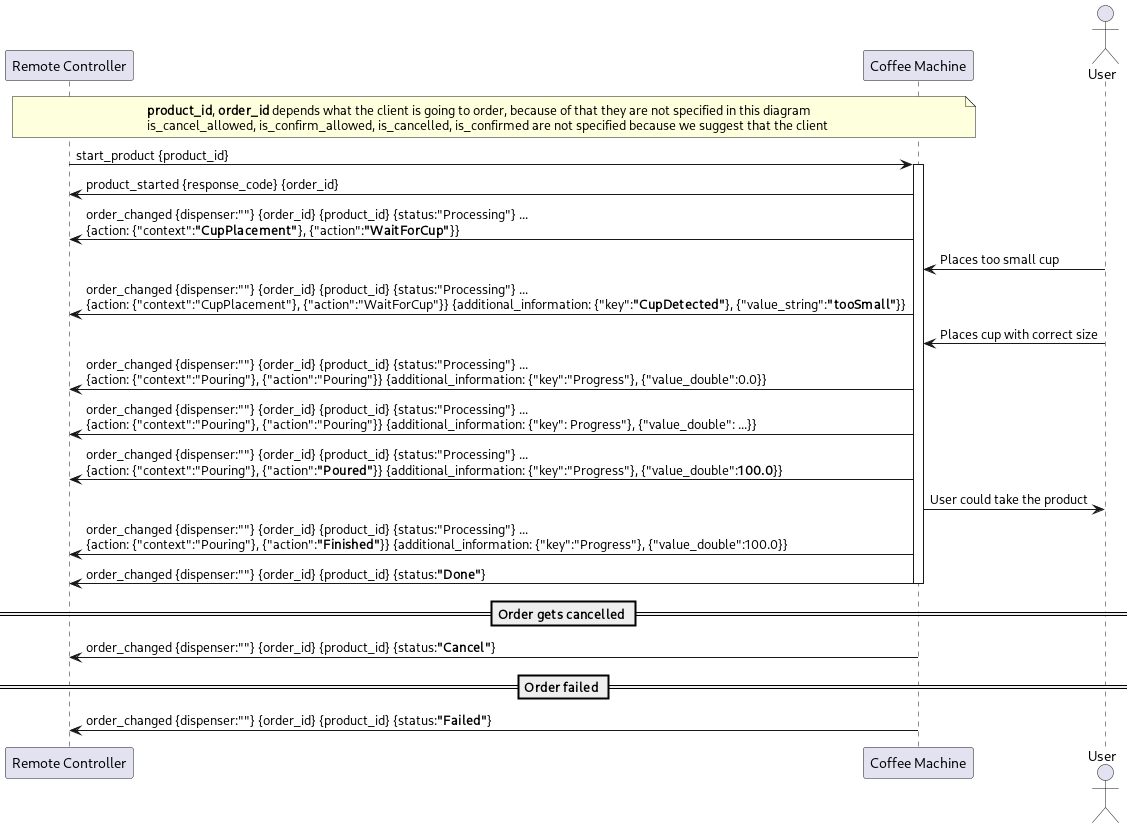Viewport: 1133px width, 828px height.
Task: Click the start_product {product_id} message label
Action: (153, 154)
